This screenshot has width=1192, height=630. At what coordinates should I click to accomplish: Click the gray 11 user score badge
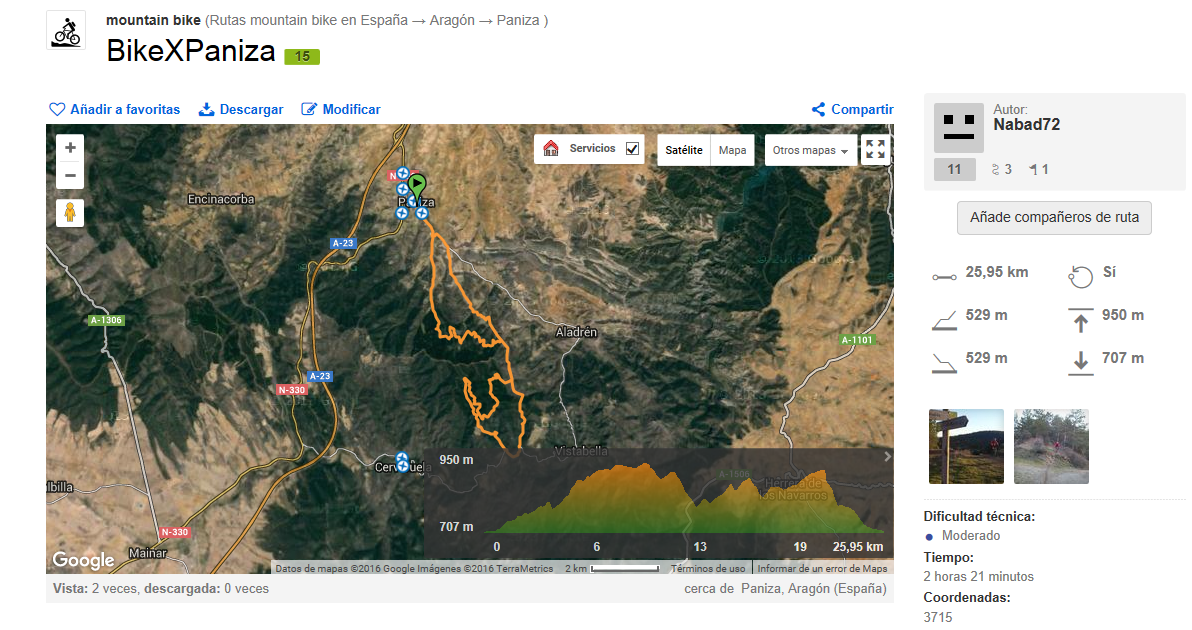pos(955,169)
